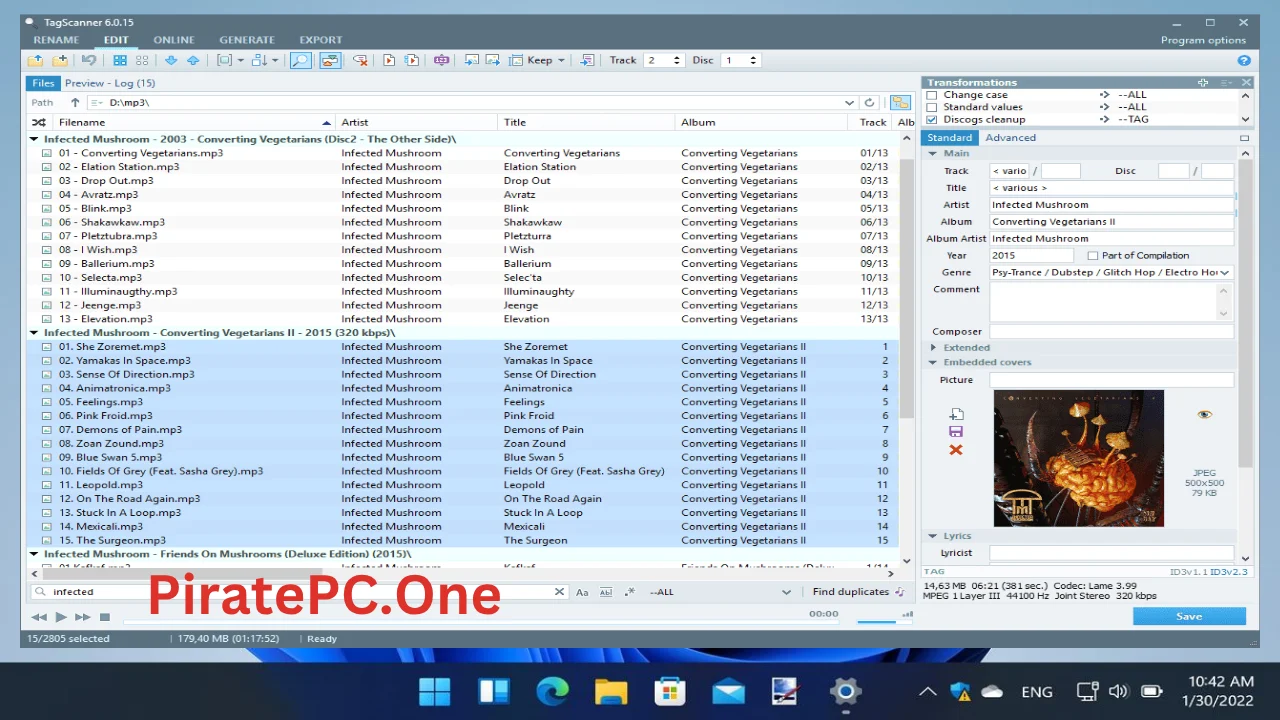Click the auto-number tracks icon

pos(587,60)
